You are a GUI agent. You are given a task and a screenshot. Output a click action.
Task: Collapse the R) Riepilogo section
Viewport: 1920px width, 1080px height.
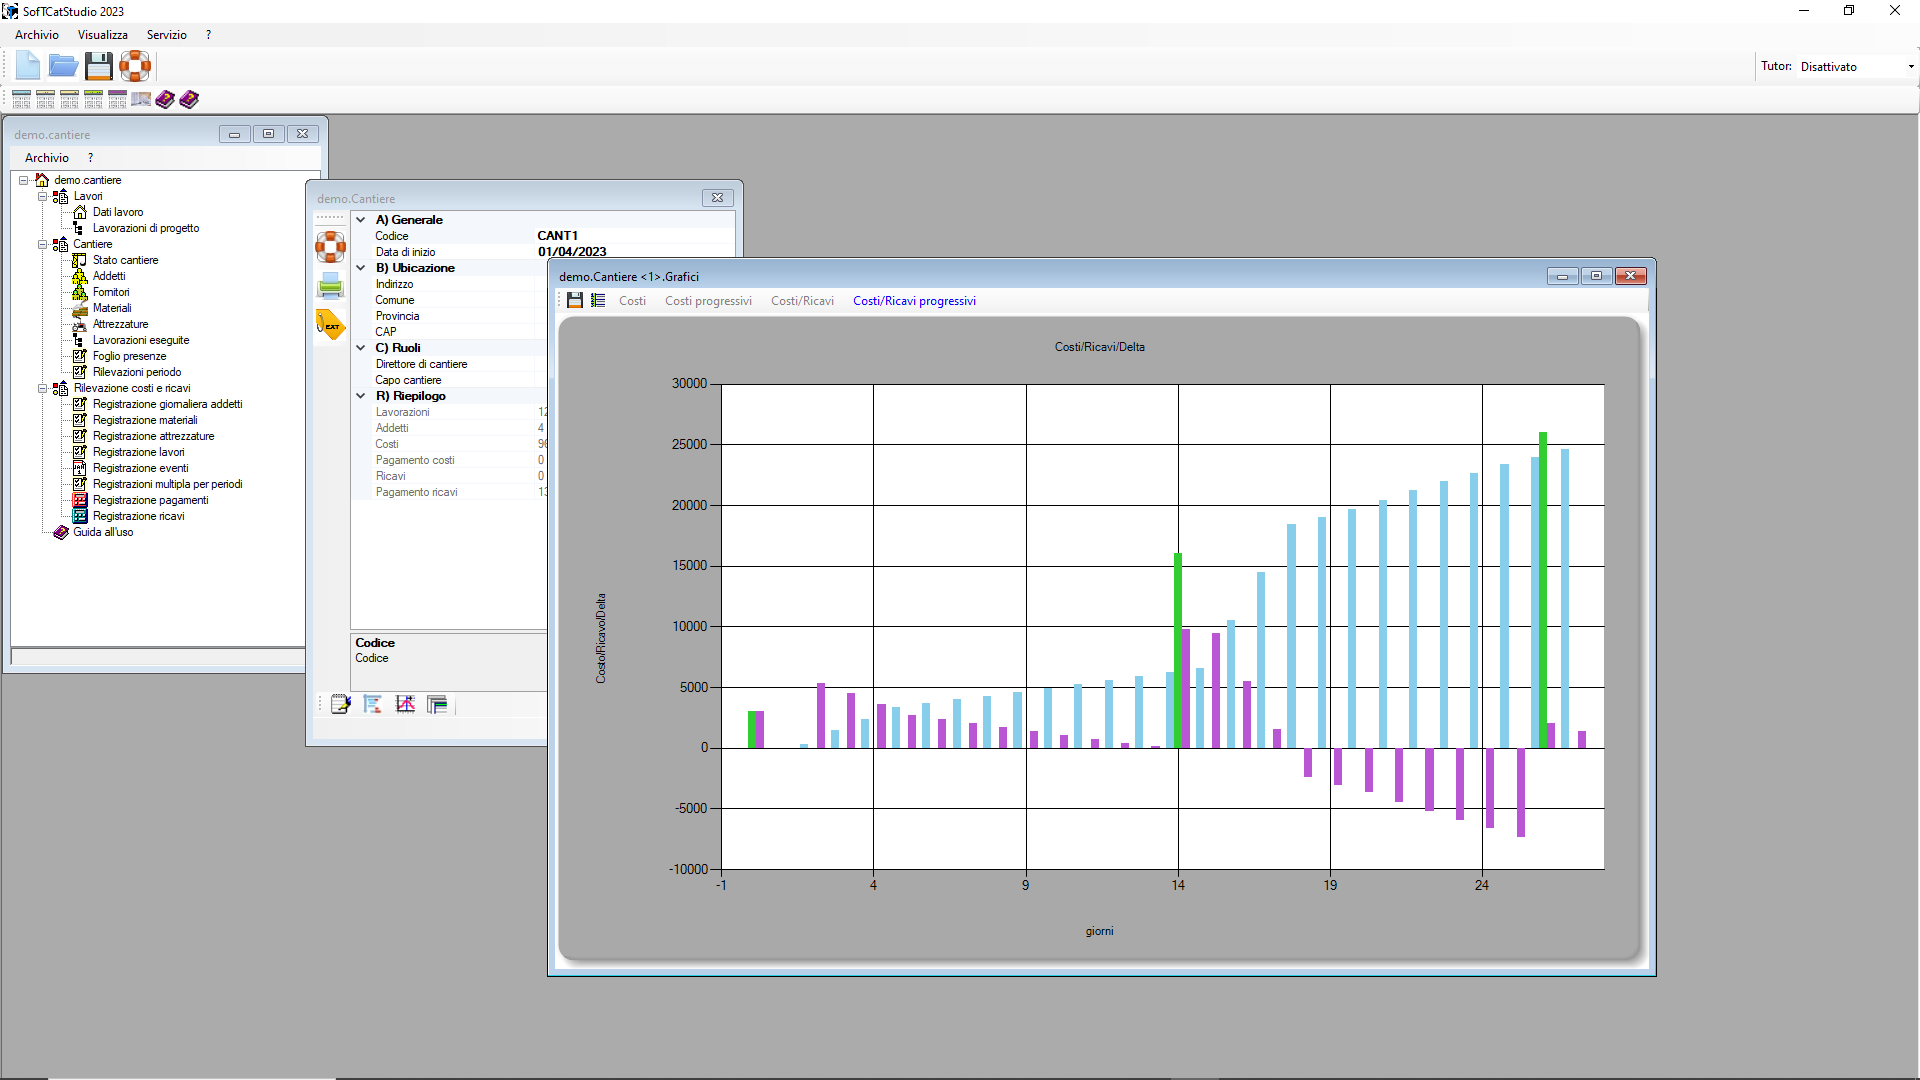click(x=361, y=396)
